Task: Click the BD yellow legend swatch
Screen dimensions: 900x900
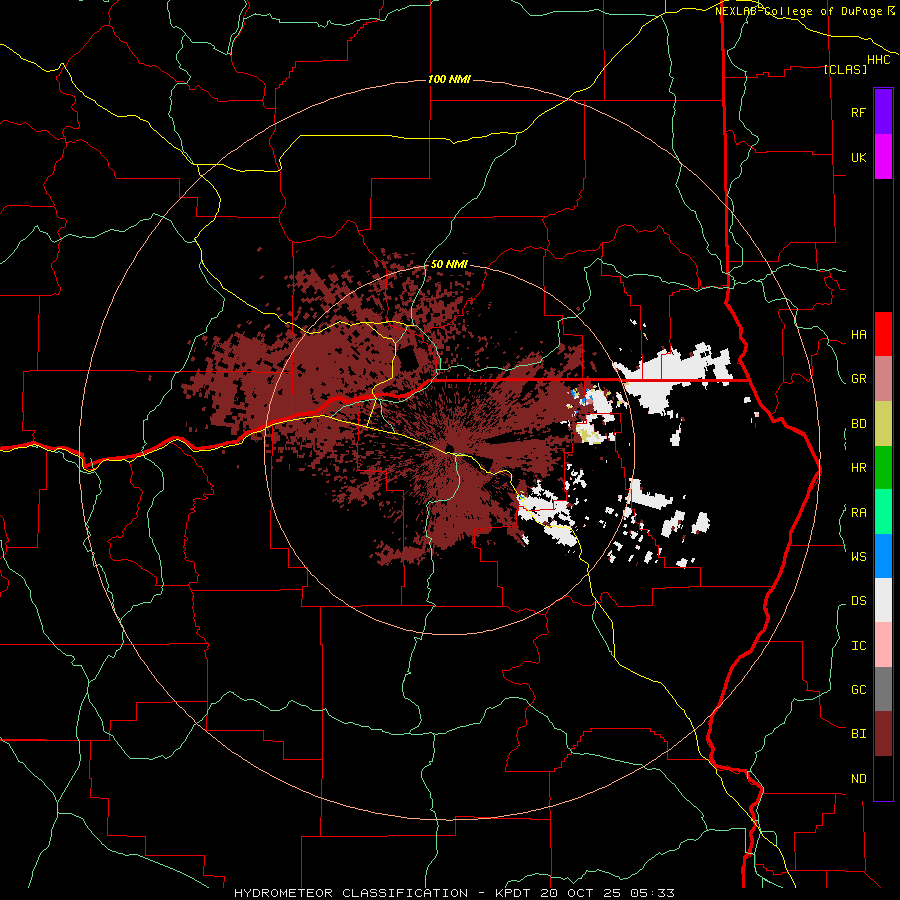Action: [883, 424]
